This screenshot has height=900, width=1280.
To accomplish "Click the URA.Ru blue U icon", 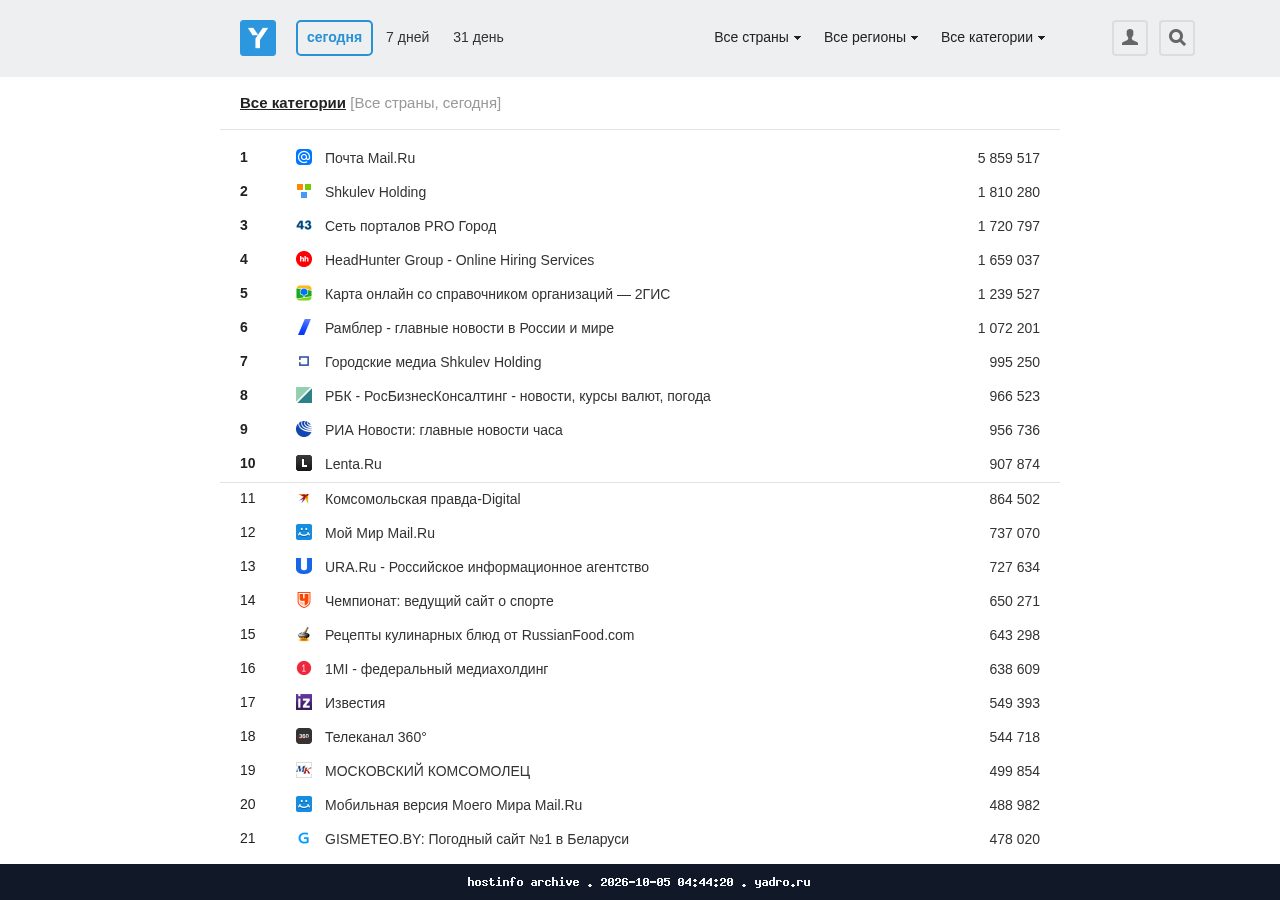I will (x=304, y=566).
